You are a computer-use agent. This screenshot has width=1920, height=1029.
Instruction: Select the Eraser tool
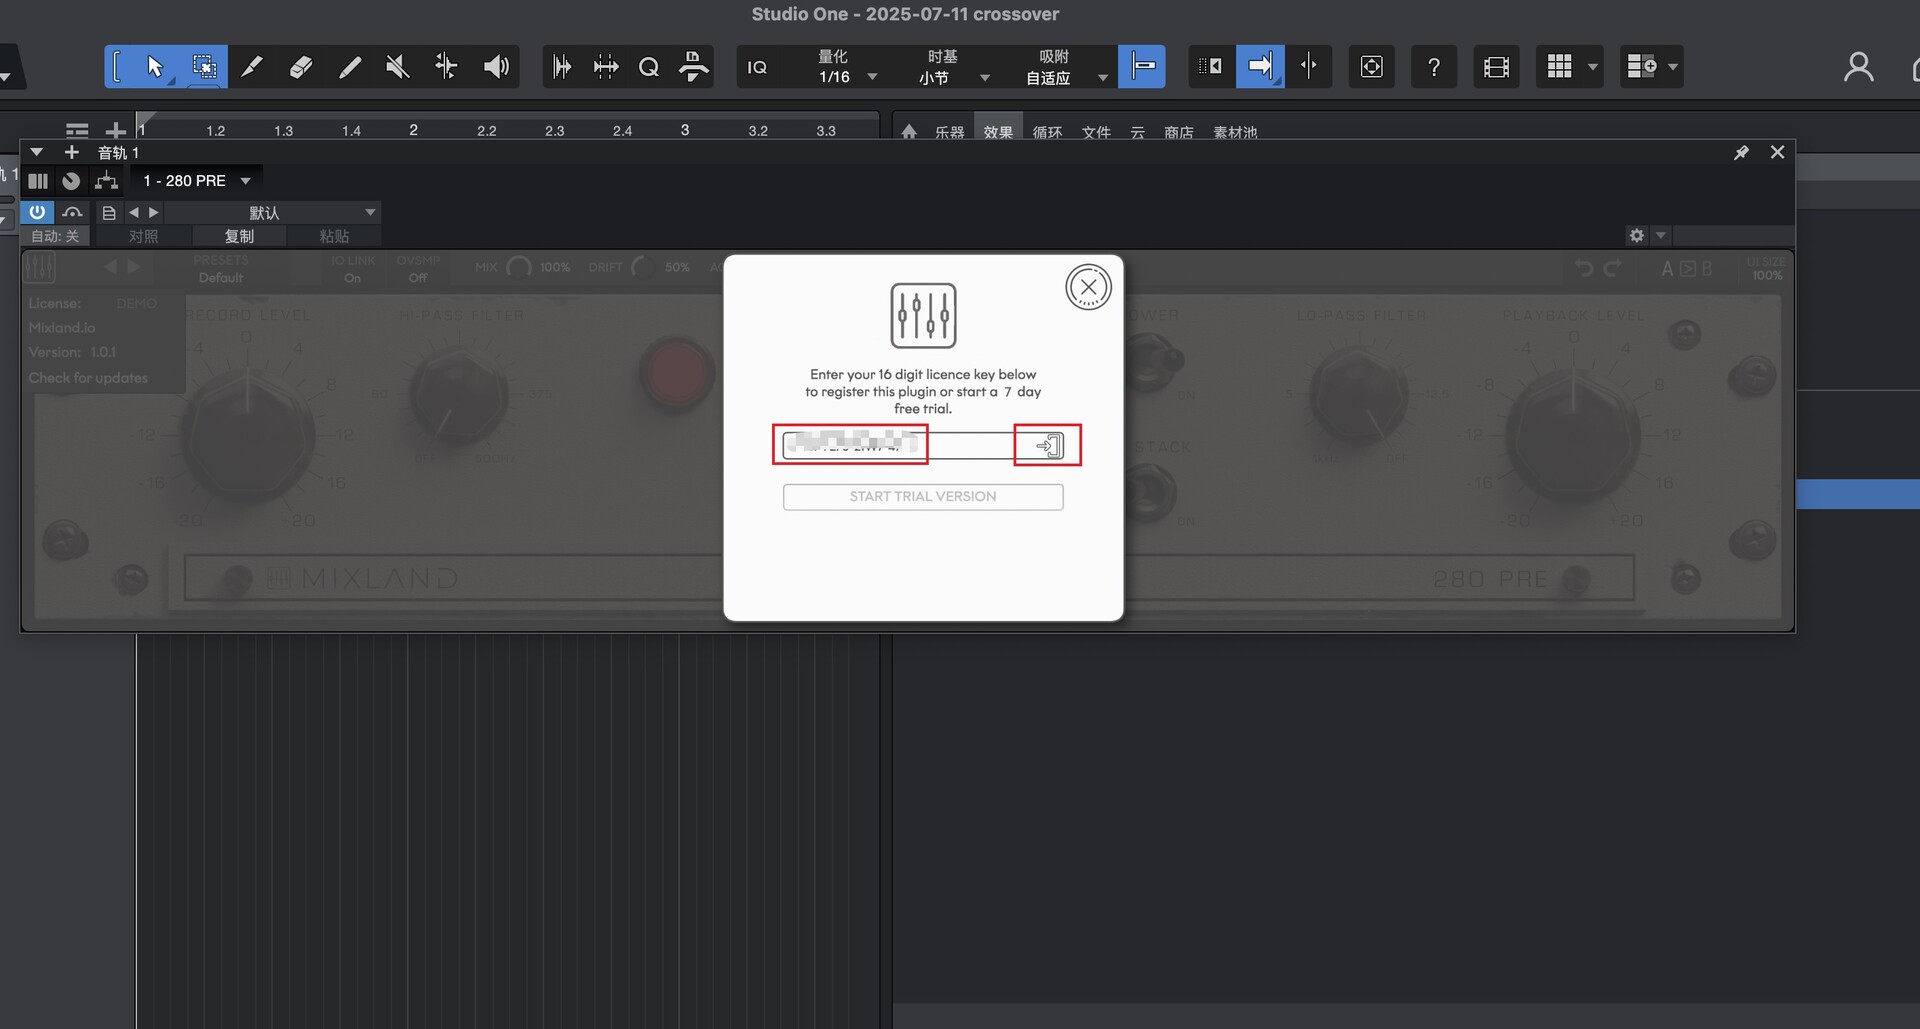pyautogui.click(x=301, y=67)
